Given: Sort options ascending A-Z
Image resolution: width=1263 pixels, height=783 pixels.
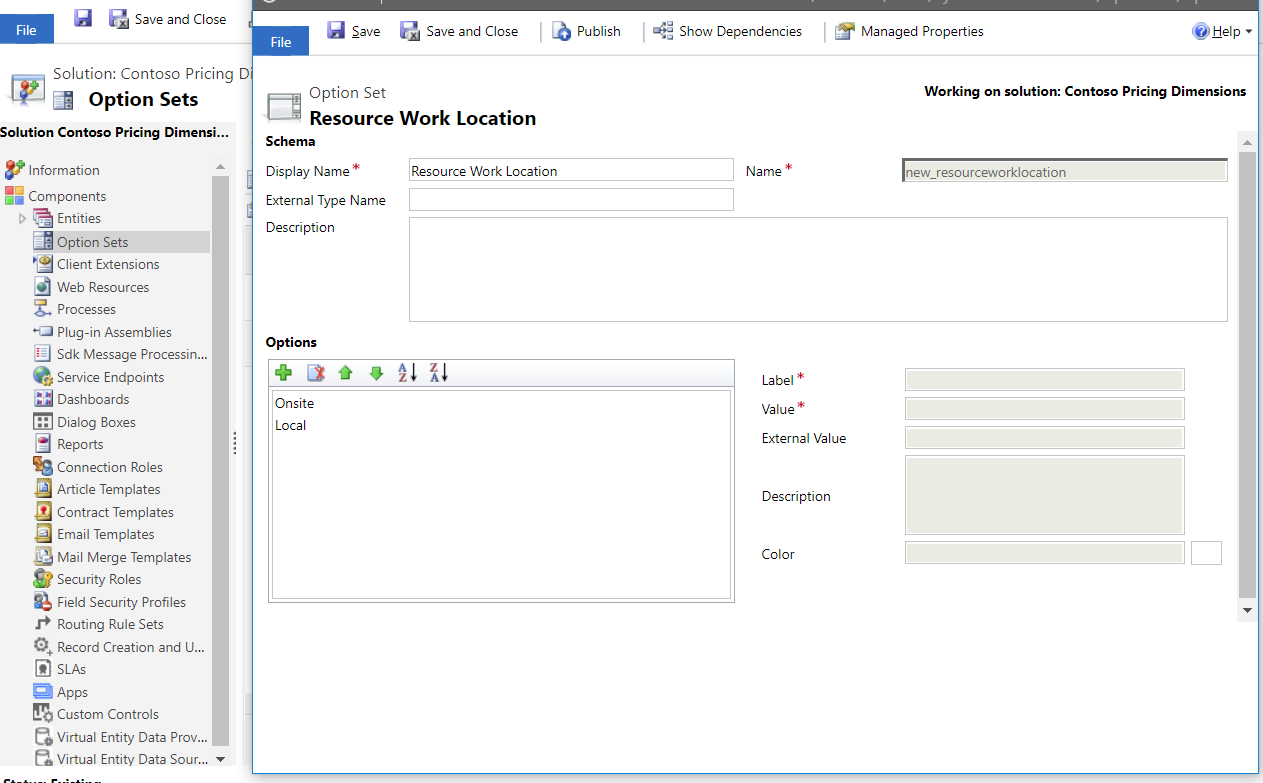Looking at the screenshot, I should click(407, 373).
